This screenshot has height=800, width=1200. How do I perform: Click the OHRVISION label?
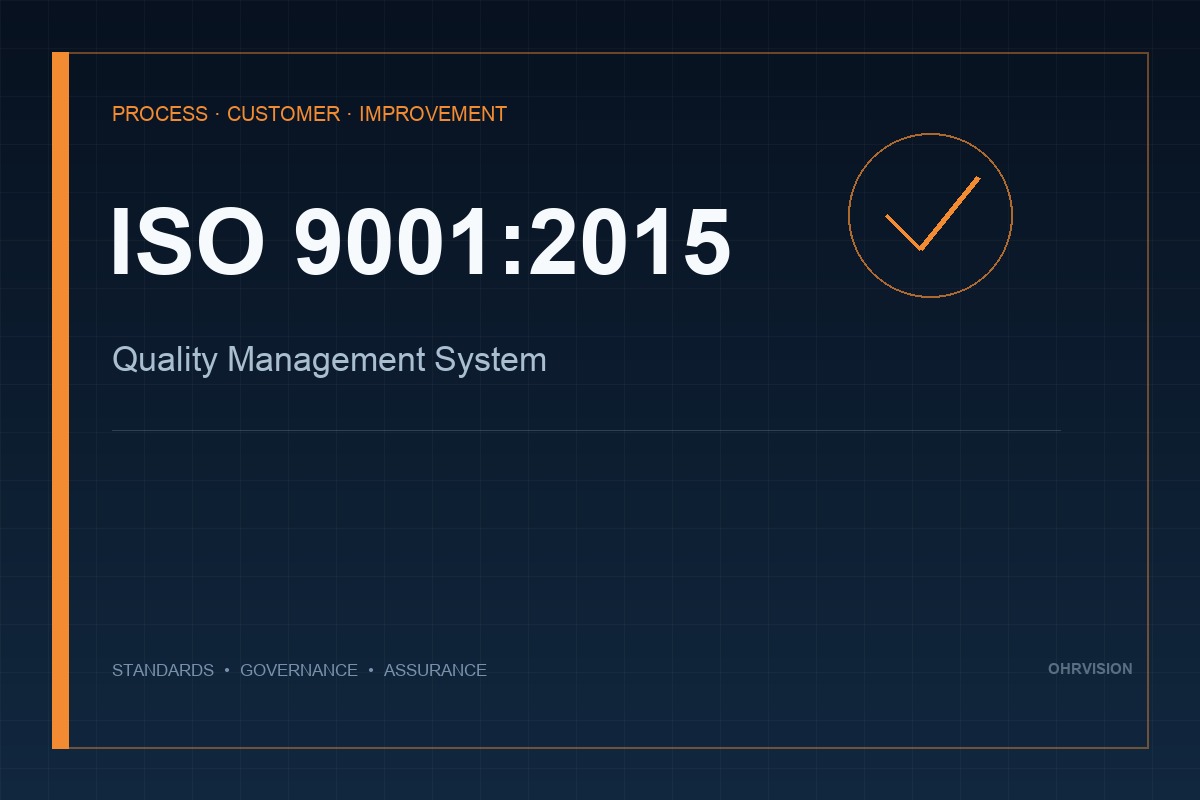[1090, 669]
